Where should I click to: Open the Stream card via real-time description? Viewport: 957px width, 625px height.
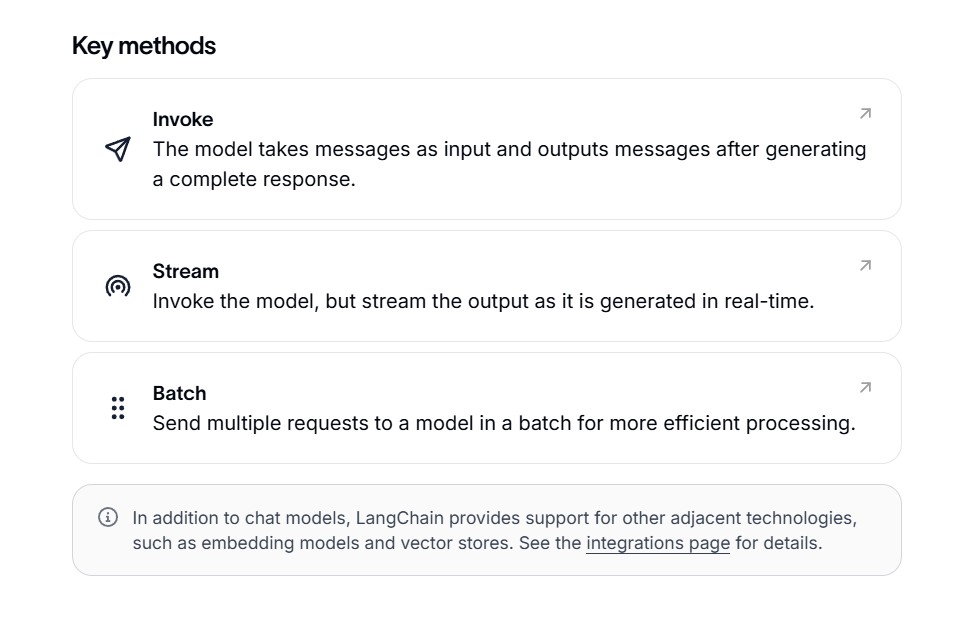click(483, 301)
